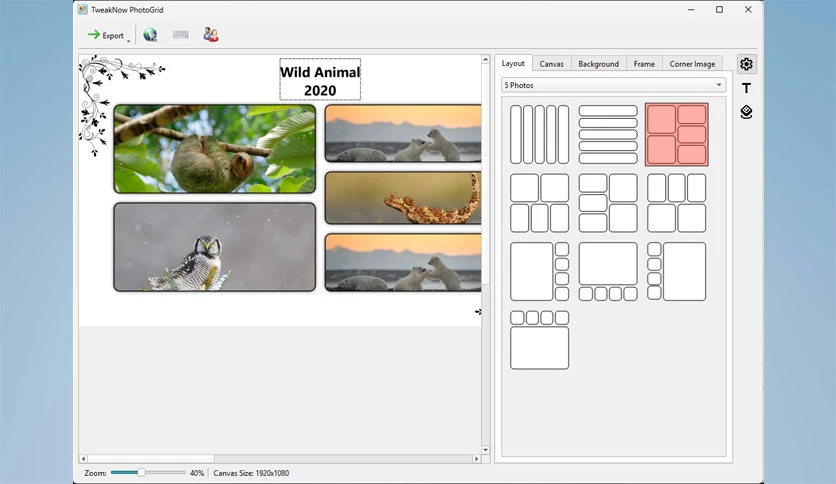Click the globe website icon in toolbar
The image size is (836, 484).
[150, 35]
